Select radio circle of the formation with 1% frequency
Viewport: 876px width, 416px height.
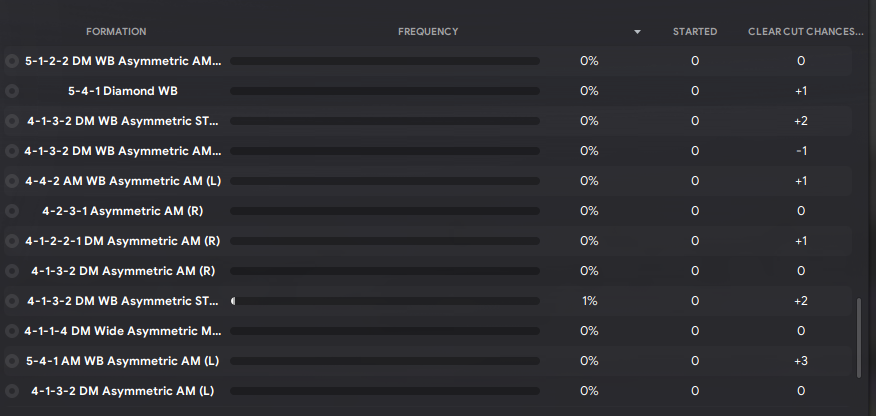[12, 301]
